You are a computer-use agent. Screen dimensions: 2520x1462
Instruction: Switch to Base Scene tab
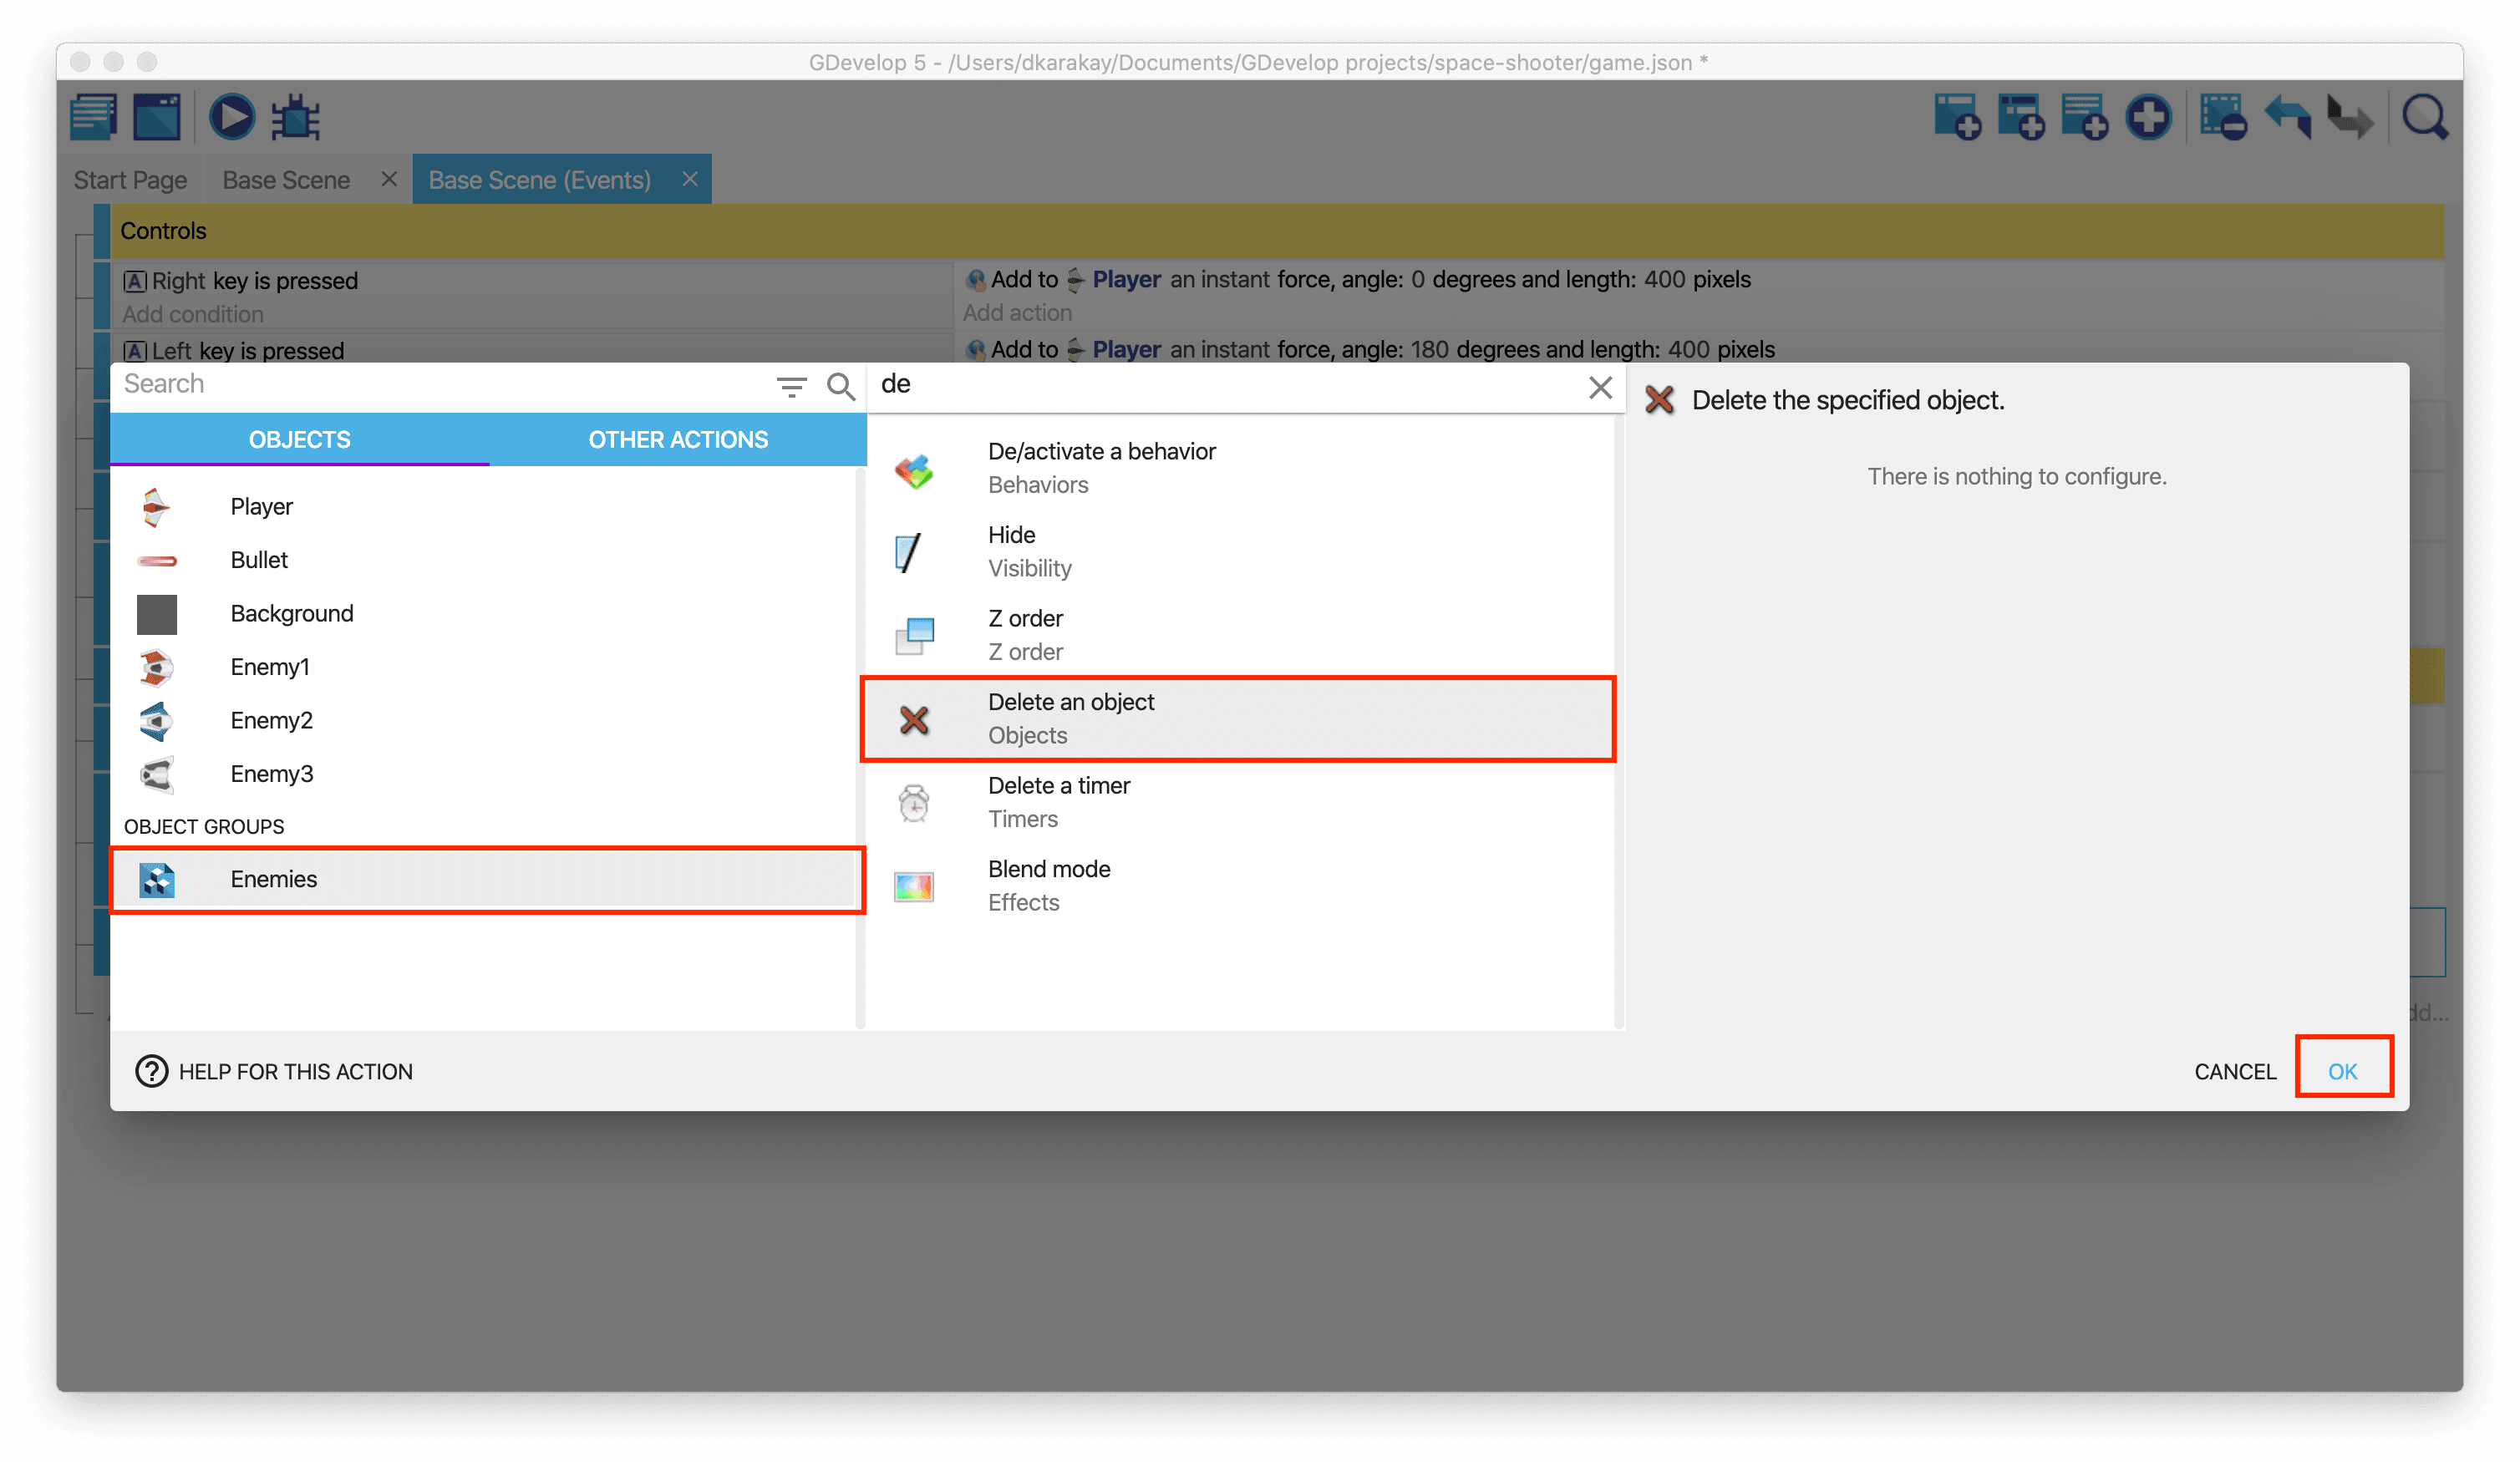(286, 180)
